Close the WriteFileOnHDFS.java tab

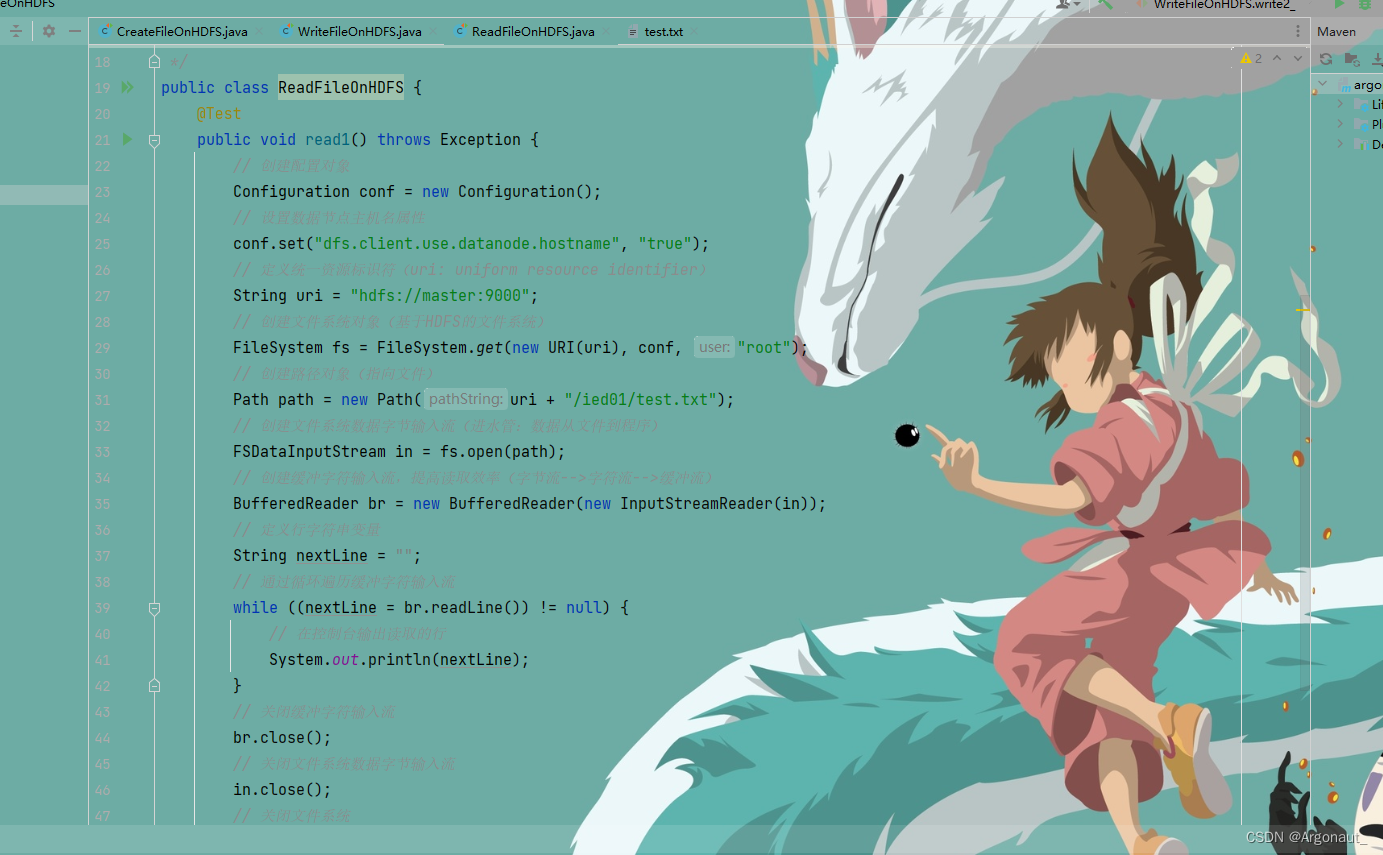[x=432, y=32]
